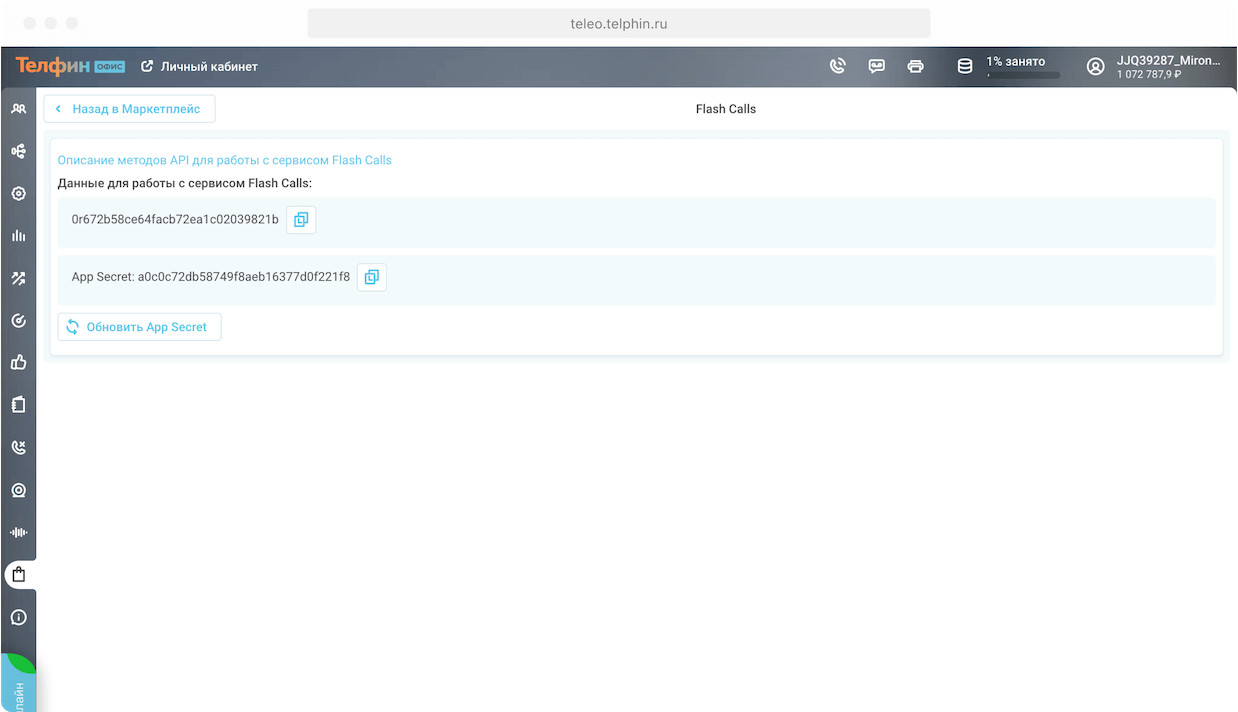Click the account name JJQ39287_Miron

click(x=1168, y=60)
